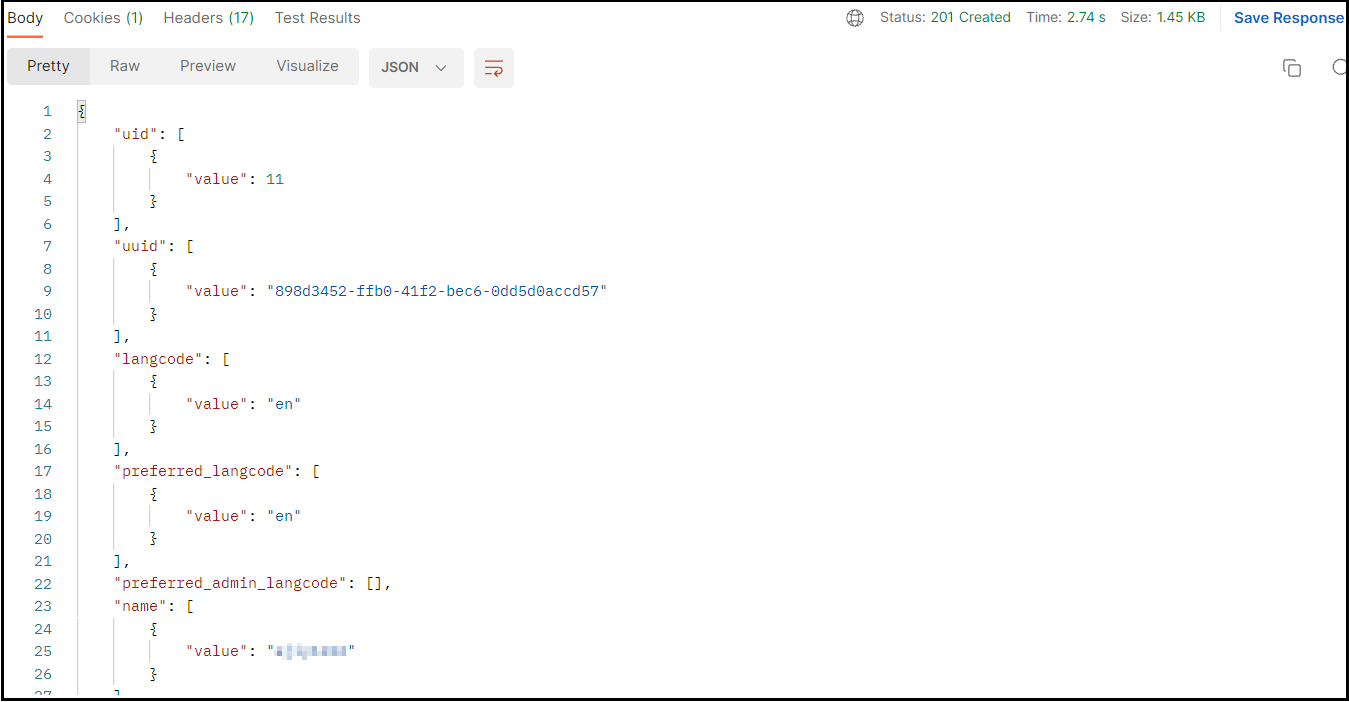The image size is (1349, 702).
Task: Select the Preview view mode
Action: 208,66
